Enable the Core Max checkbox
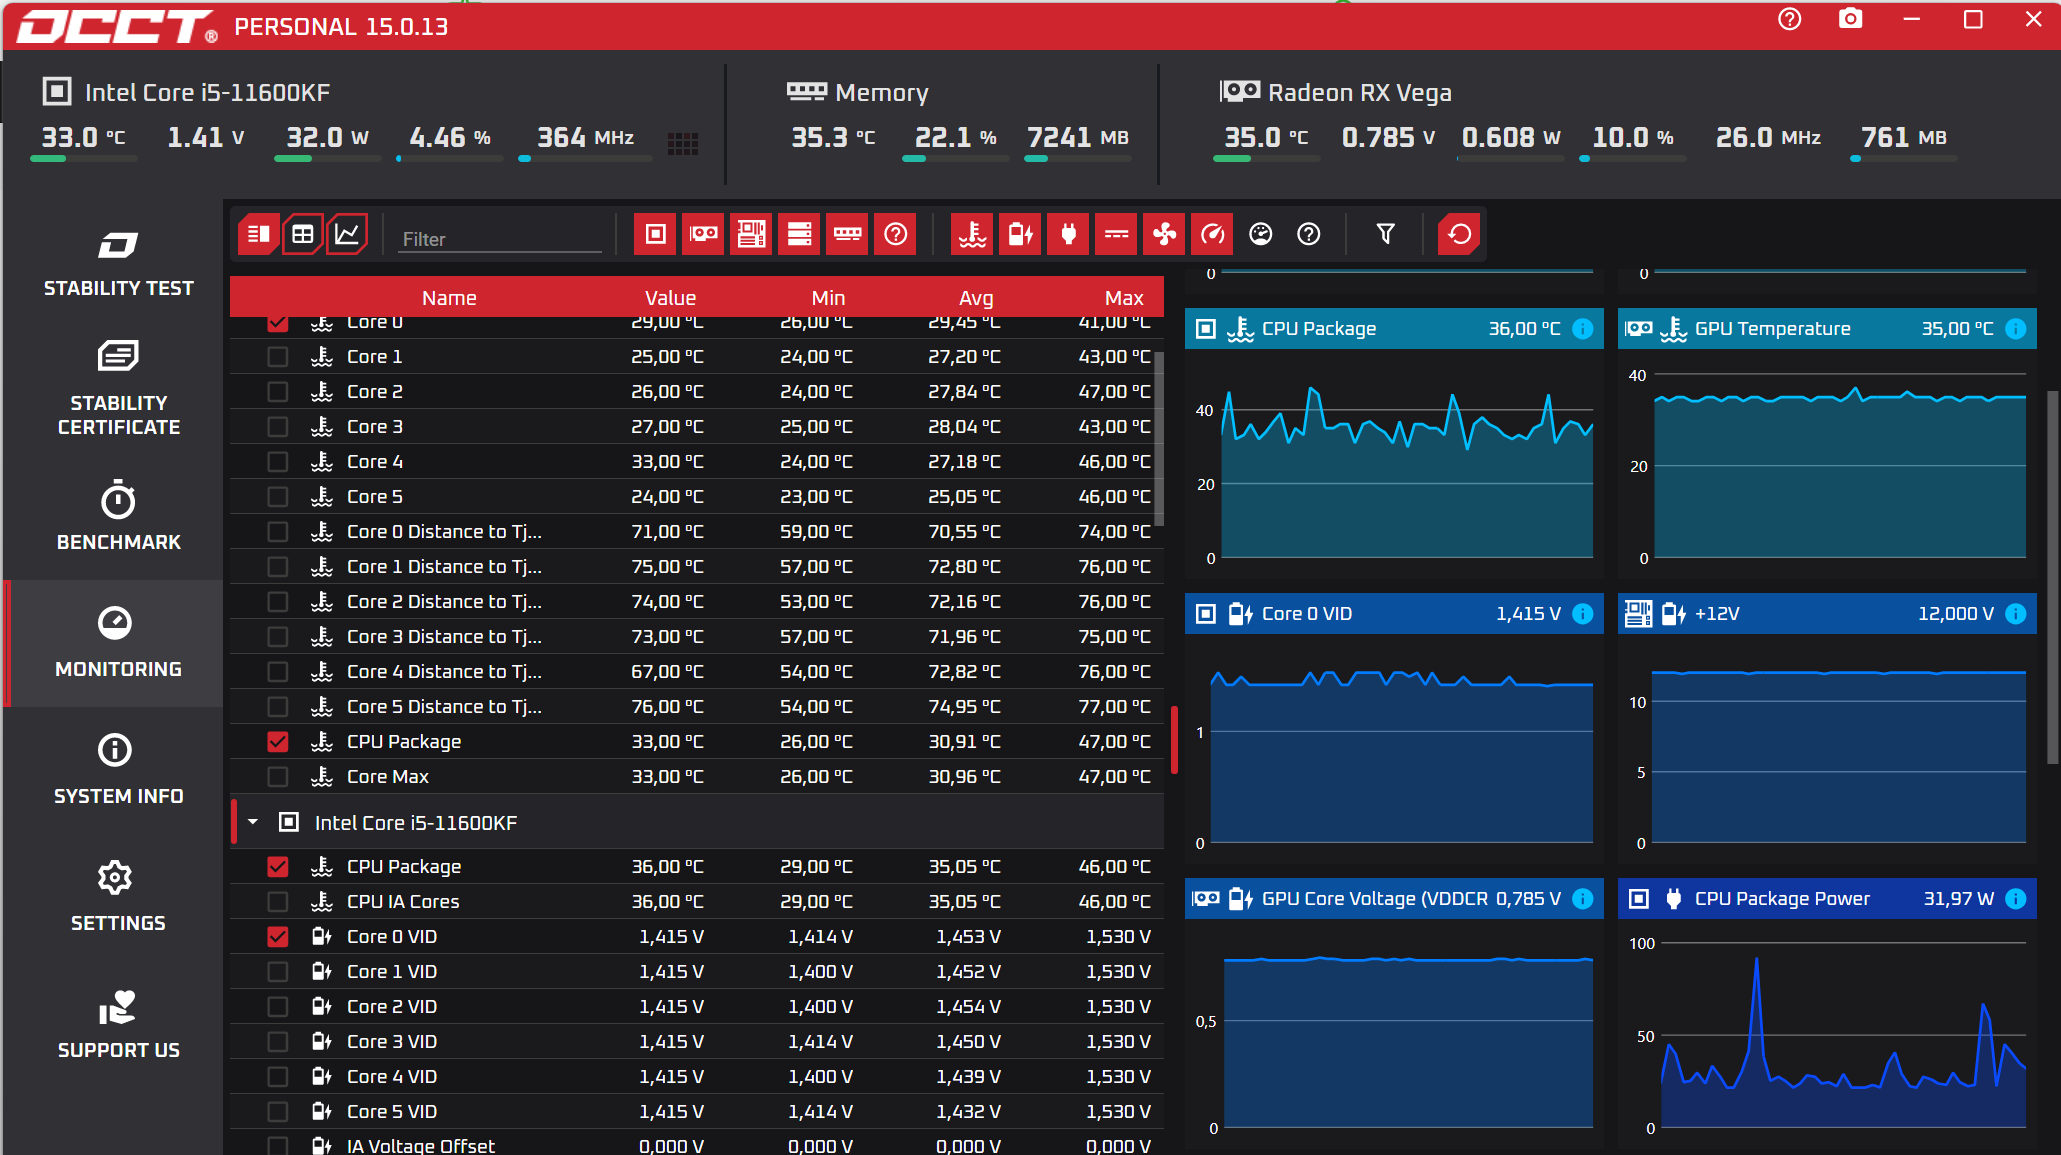2061x1155 pixels. [278, 777]
